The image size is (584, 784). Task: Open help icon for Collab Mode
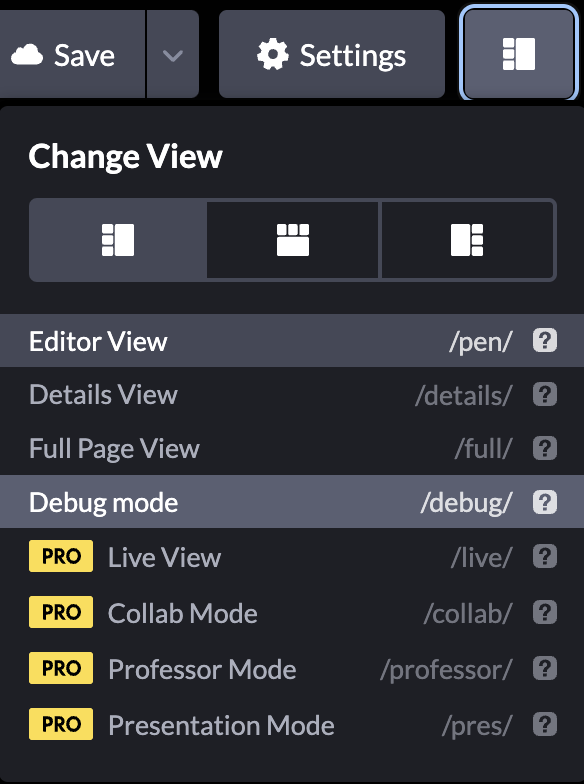click(x=544, y=612)
